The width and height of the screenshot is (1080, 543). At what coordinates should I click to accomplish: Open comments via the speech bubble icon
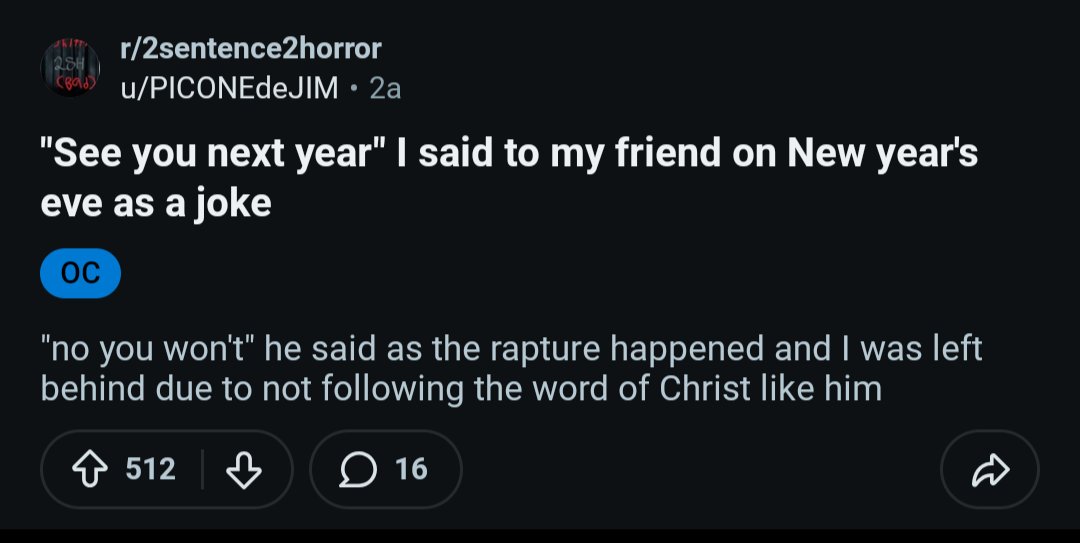click(x=358, y=469)
